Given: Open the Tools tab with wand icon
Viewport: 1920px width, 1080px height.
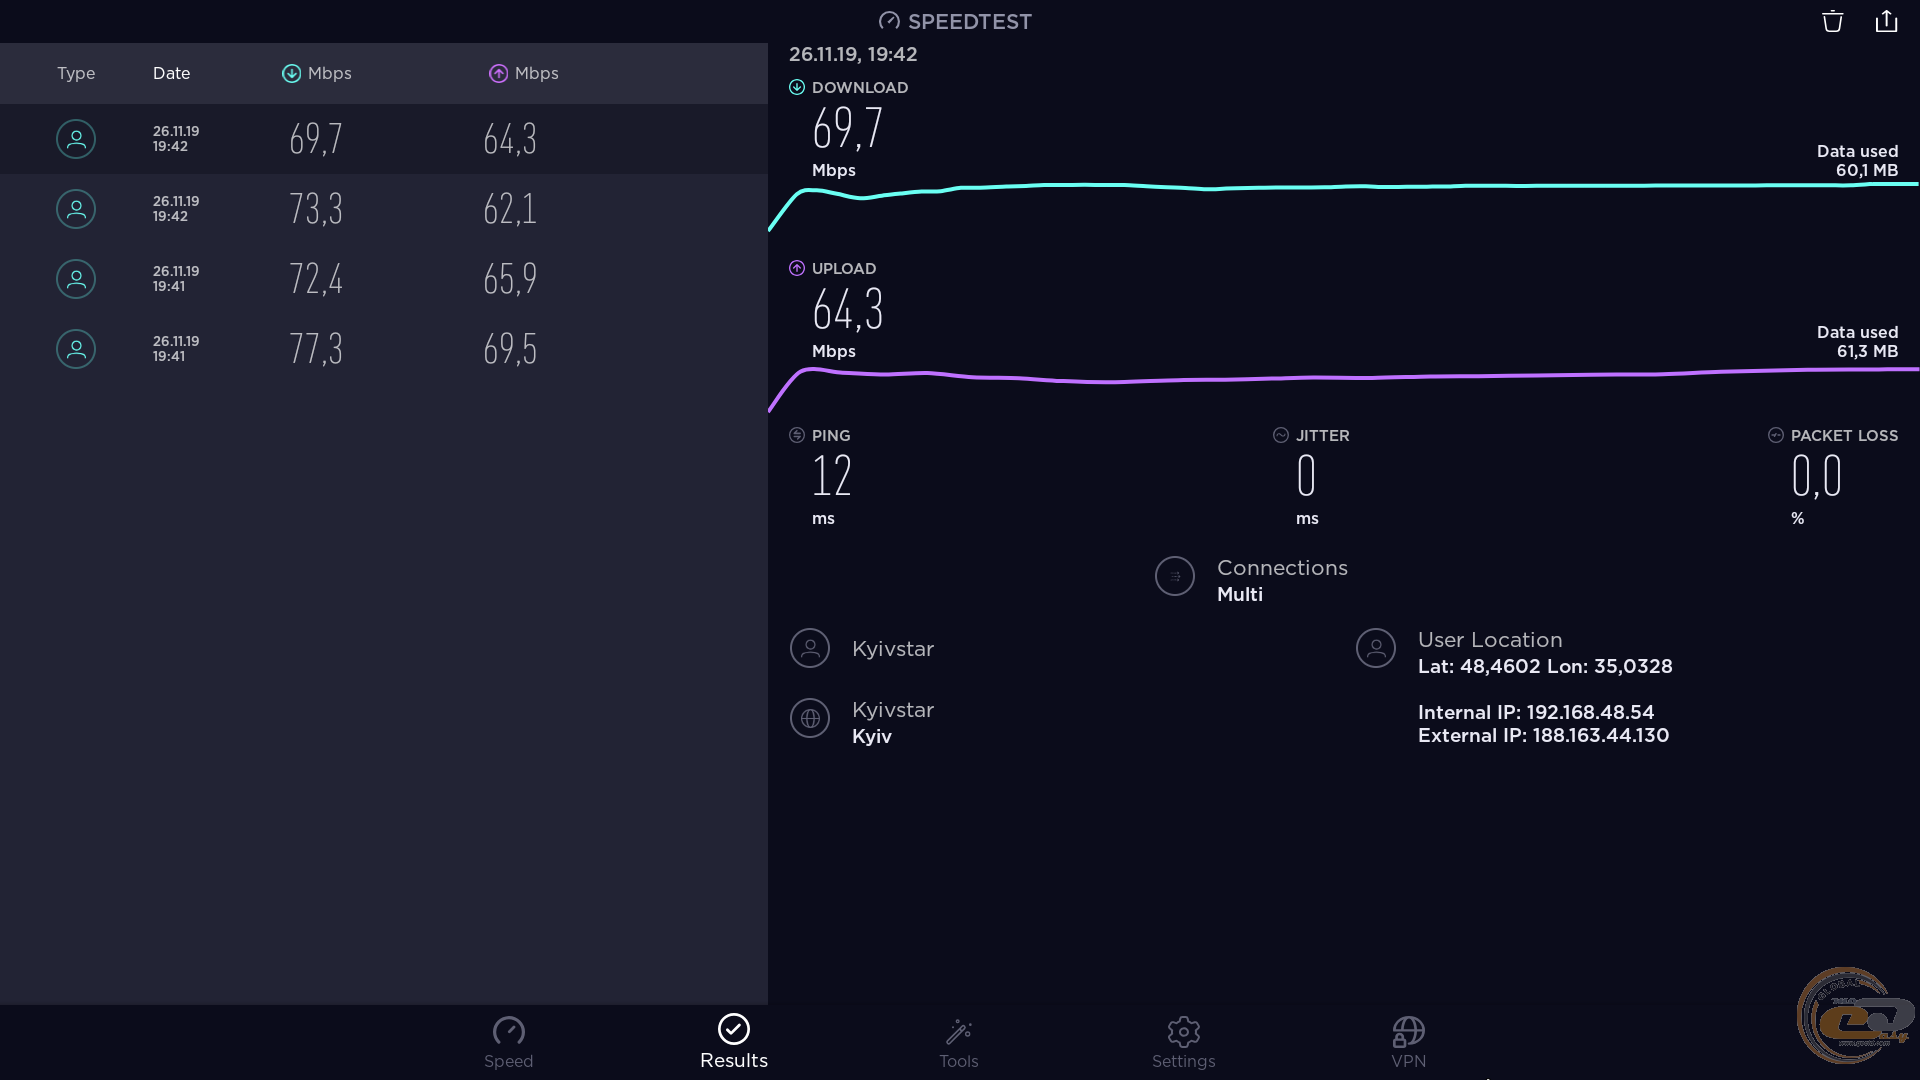Looking at the screenshot, I should (958, 1042).
